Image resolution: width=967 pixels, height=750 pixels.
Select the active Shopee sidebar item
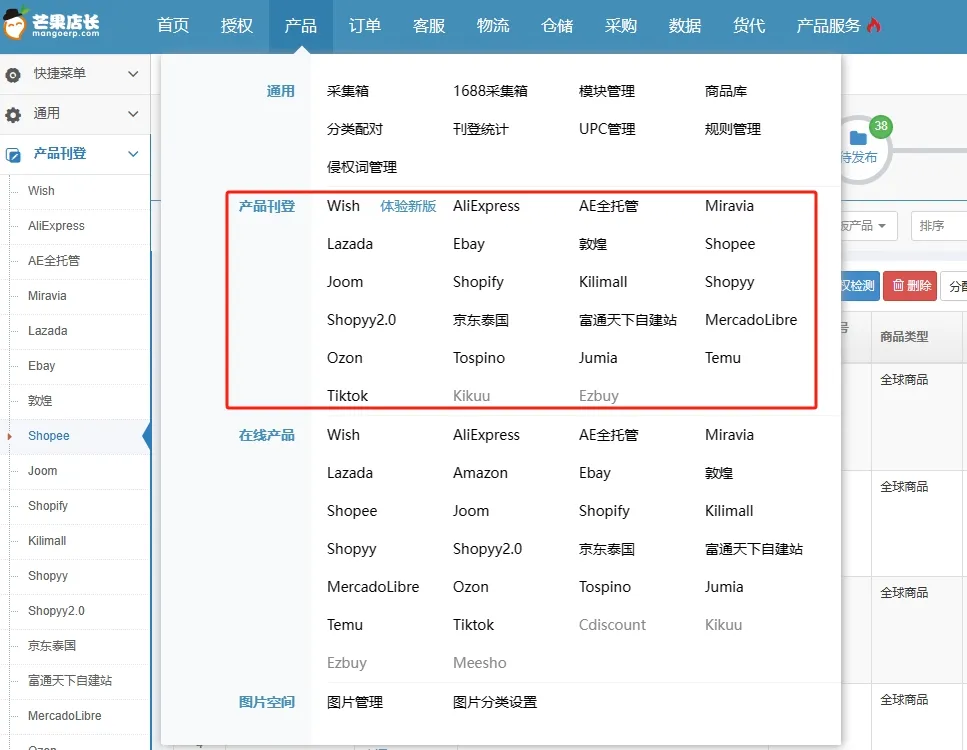[49, 436]
